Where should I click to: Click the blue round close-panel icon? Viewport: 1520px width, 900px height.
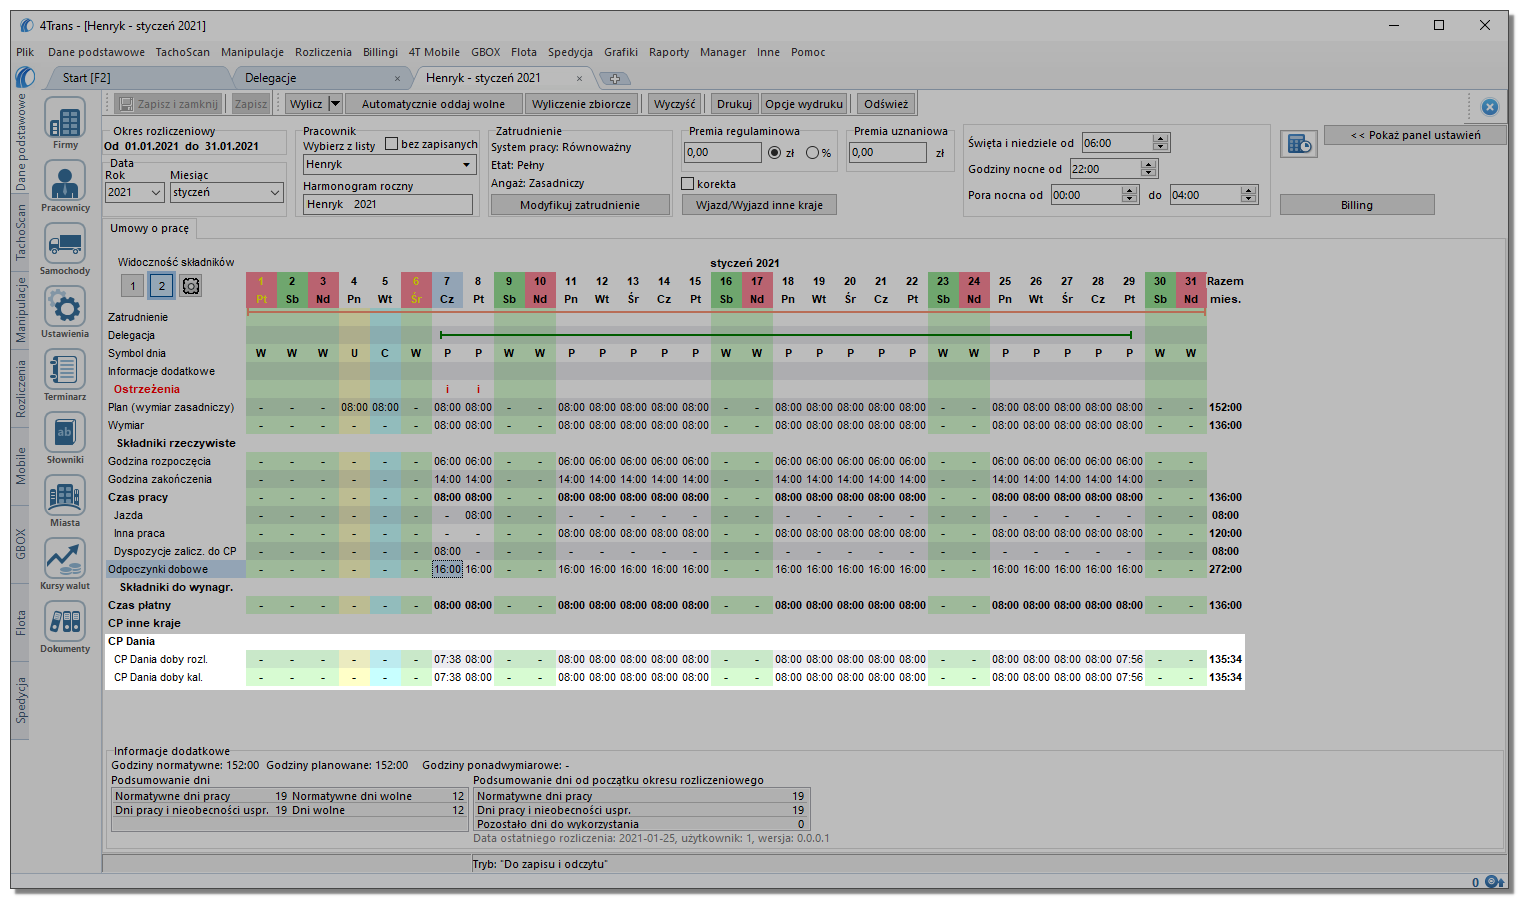click(x=1490, y=106)
